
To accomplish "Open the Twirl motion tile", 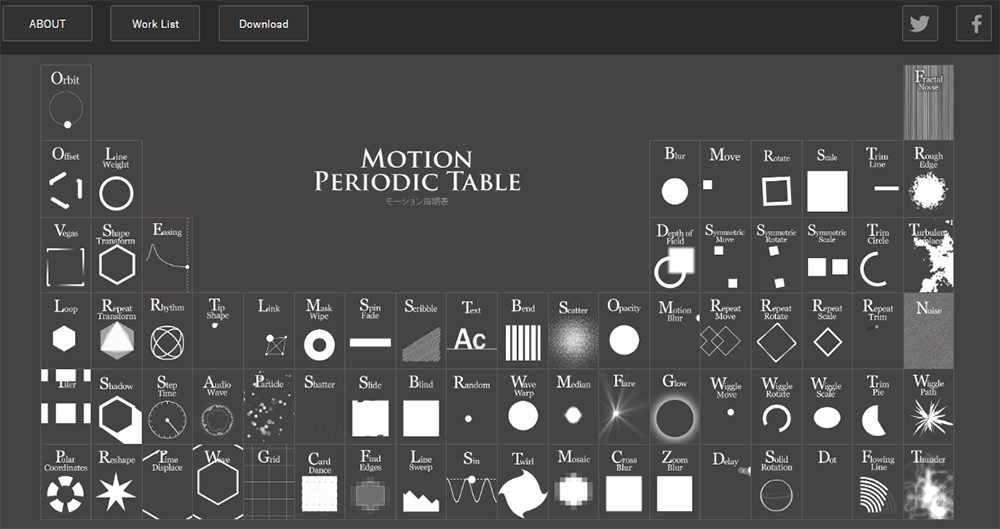I will [x=522, y=483].
